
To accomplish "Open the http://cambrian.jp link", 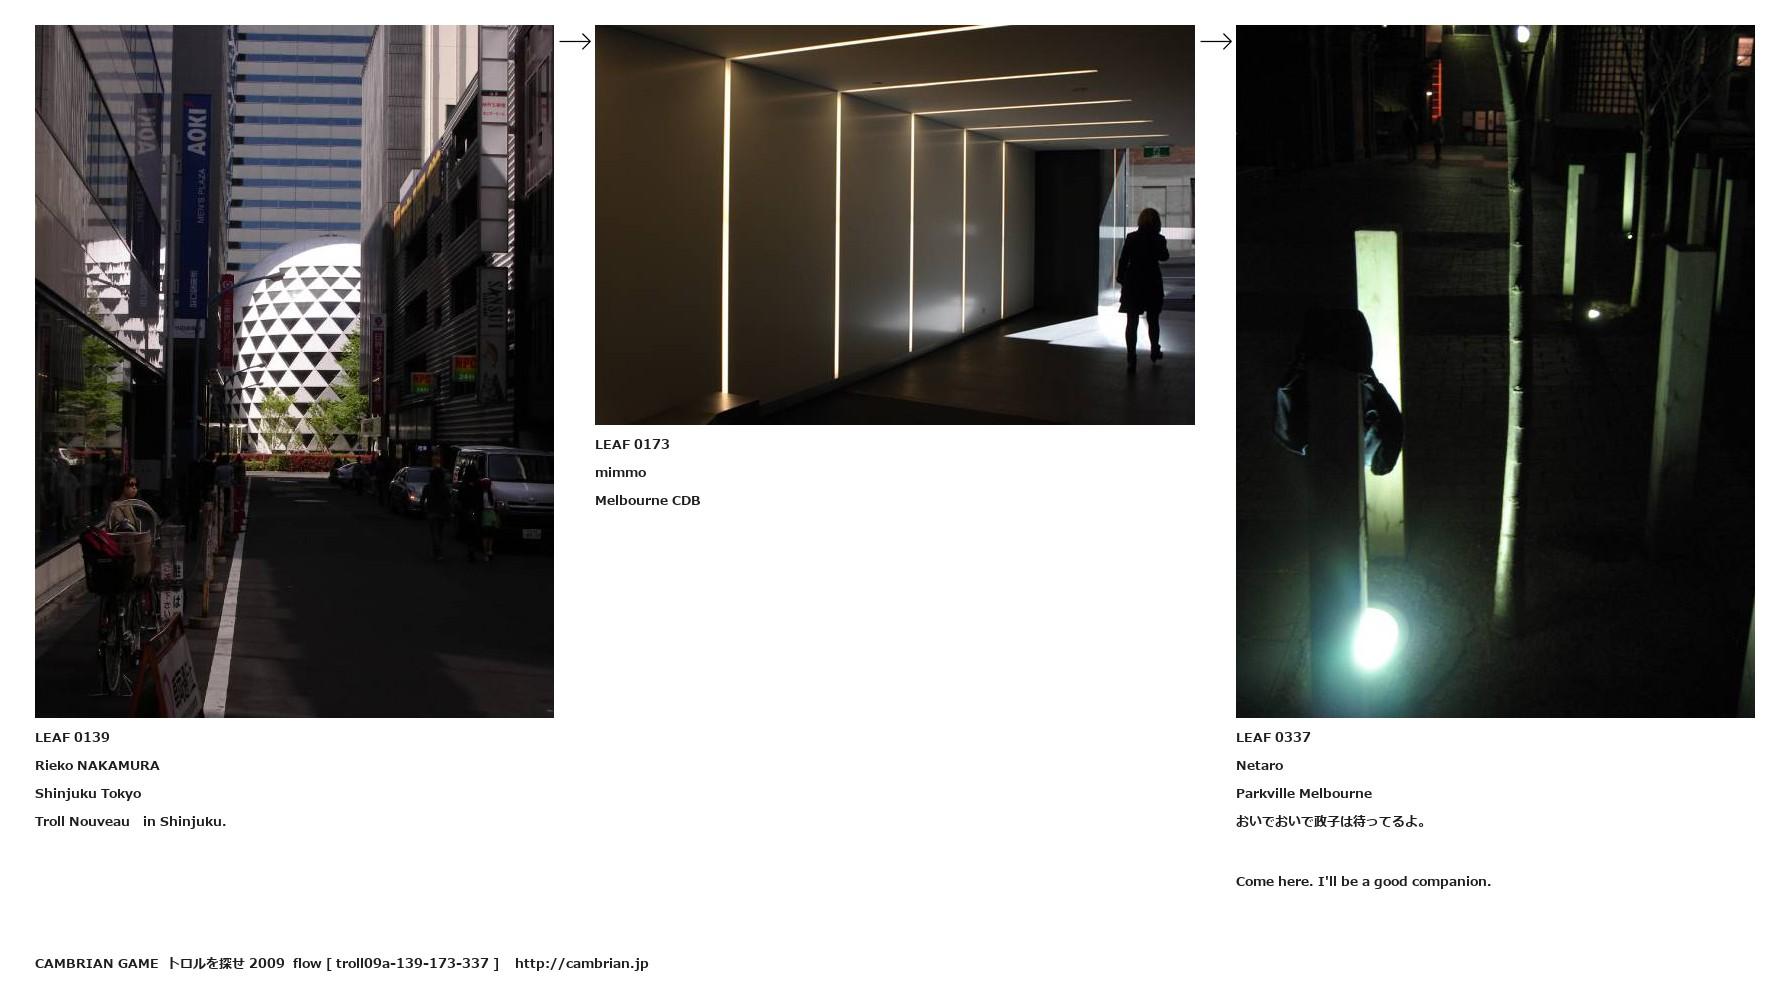I will pos(581,963).
